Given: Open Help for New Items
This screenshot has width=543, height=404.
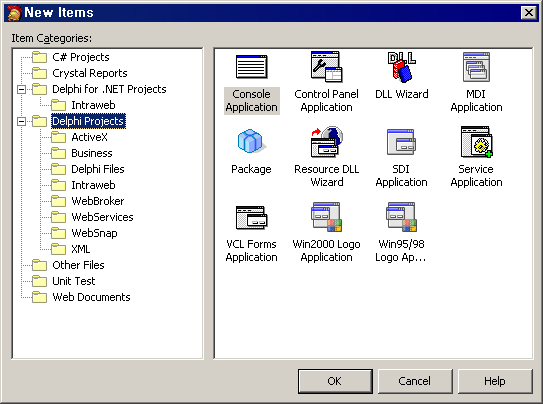Looking at the screenshot, I should click(x=495, y=381).
